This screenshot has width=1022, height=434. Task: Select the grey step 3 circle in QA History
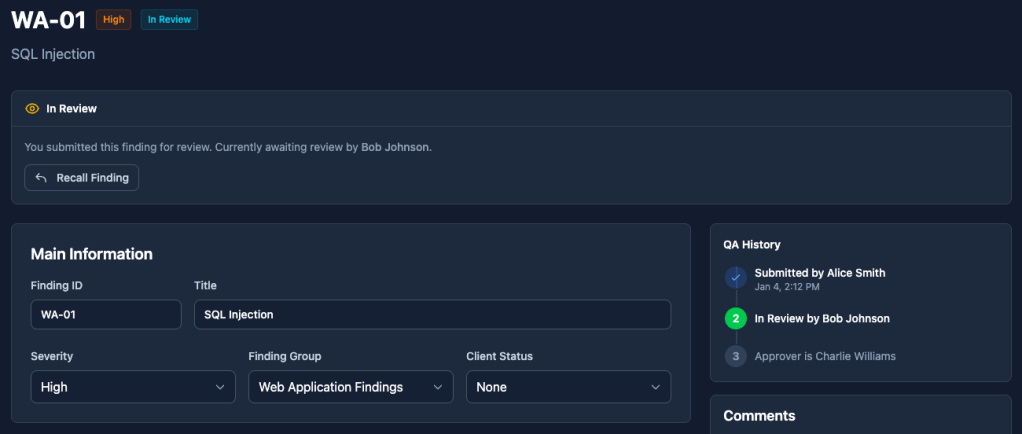tap(735, 356)
